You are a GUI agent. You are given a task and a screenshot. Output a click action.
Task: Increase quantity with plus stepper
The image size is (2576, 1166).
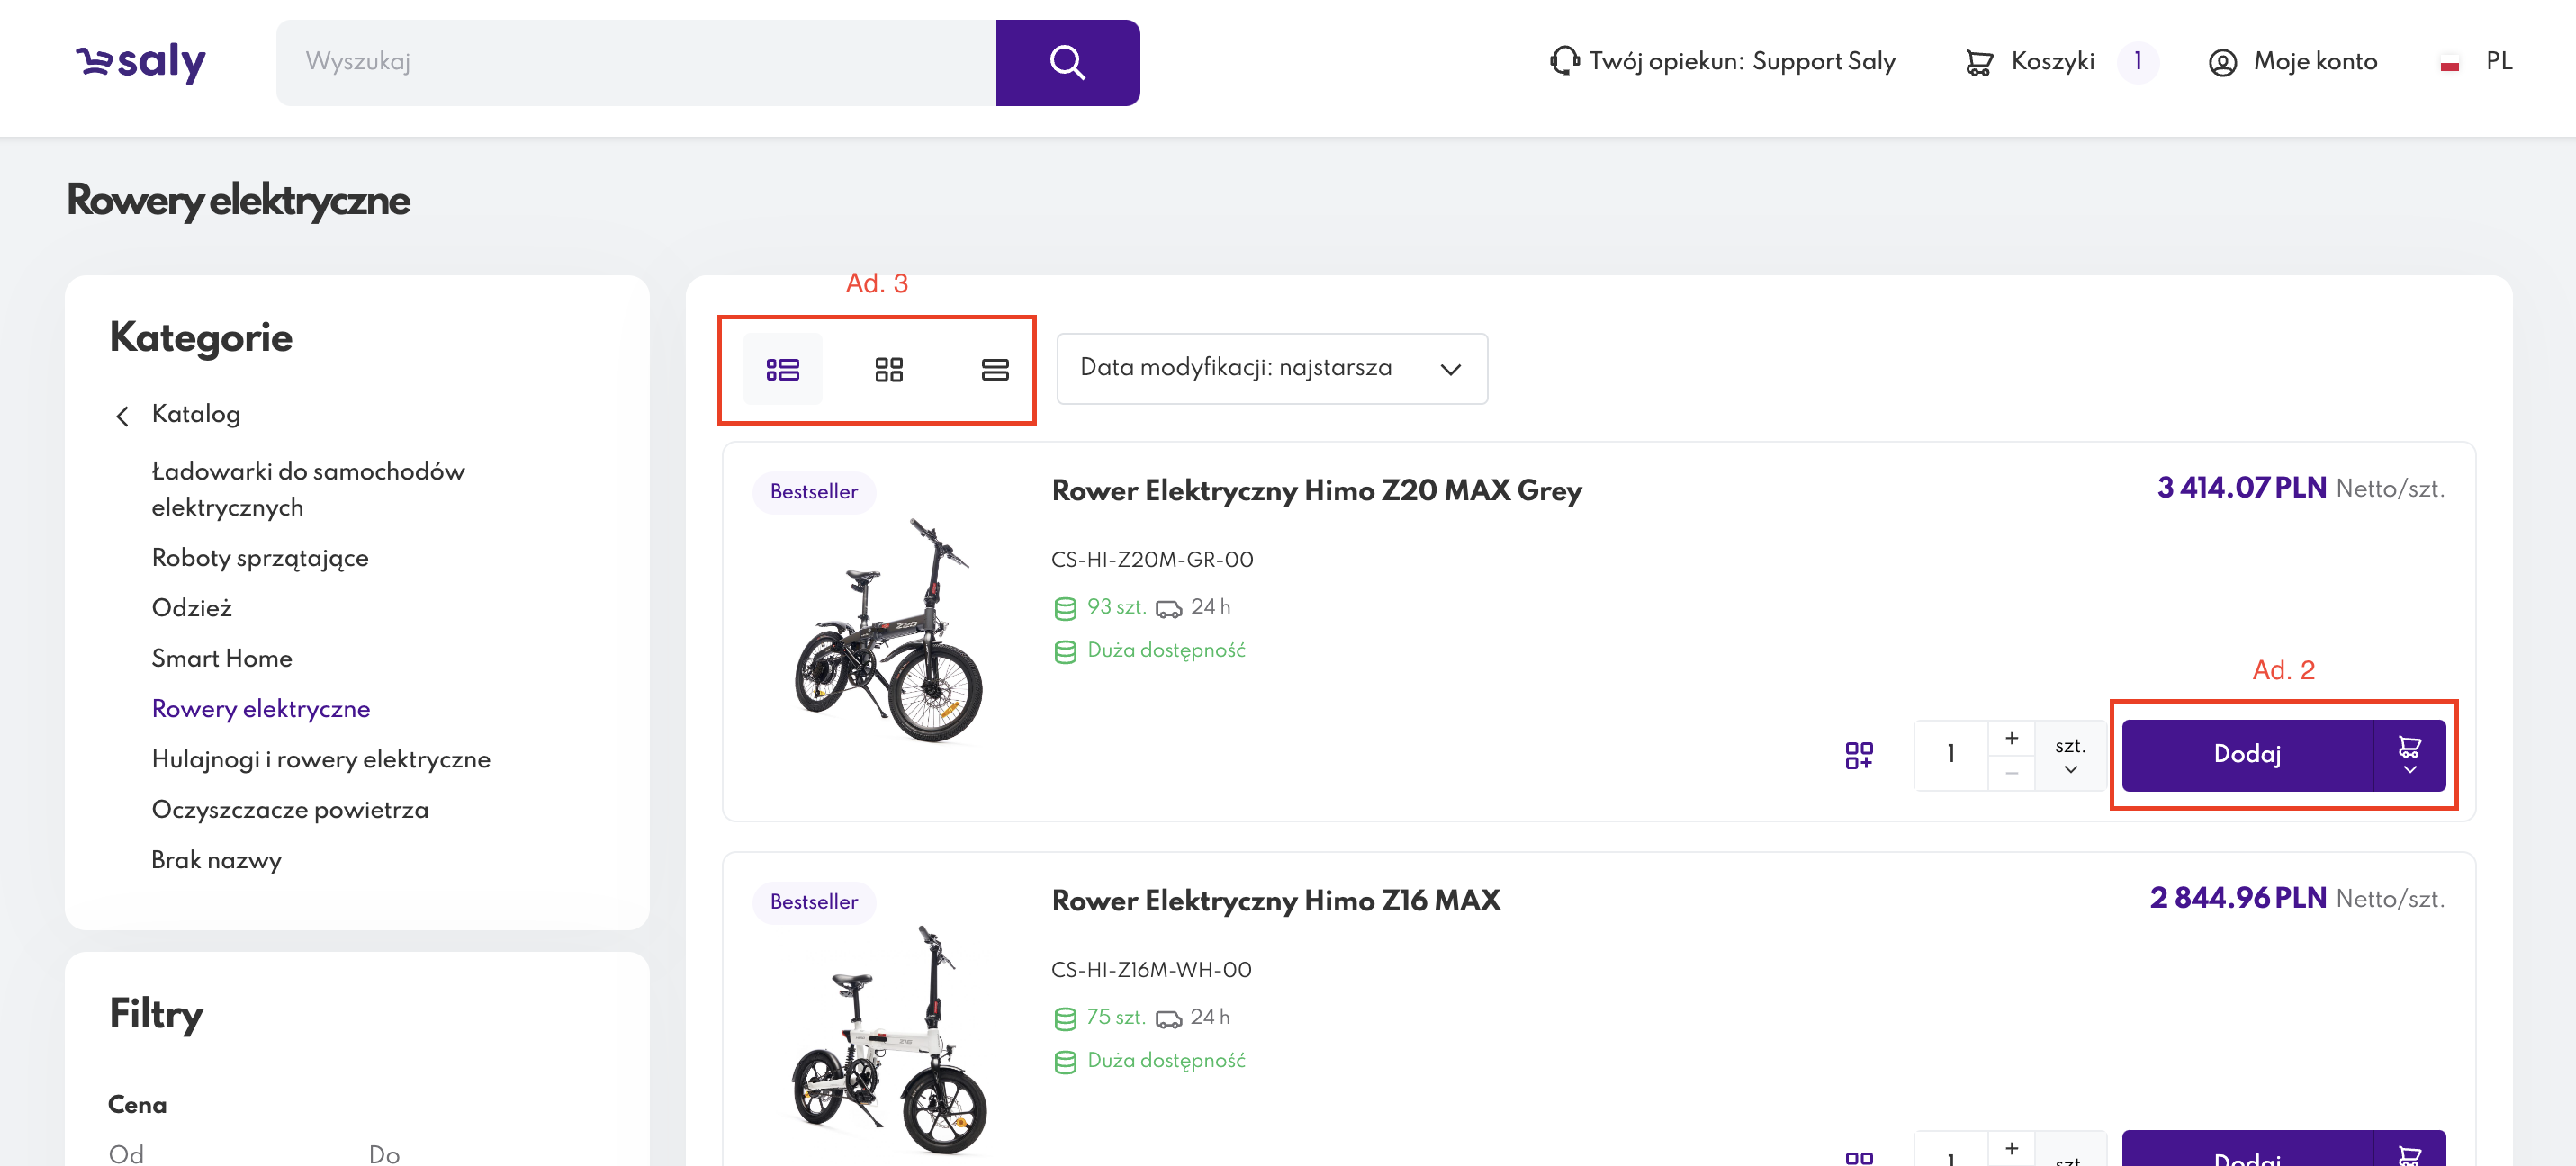(2011, 738)
